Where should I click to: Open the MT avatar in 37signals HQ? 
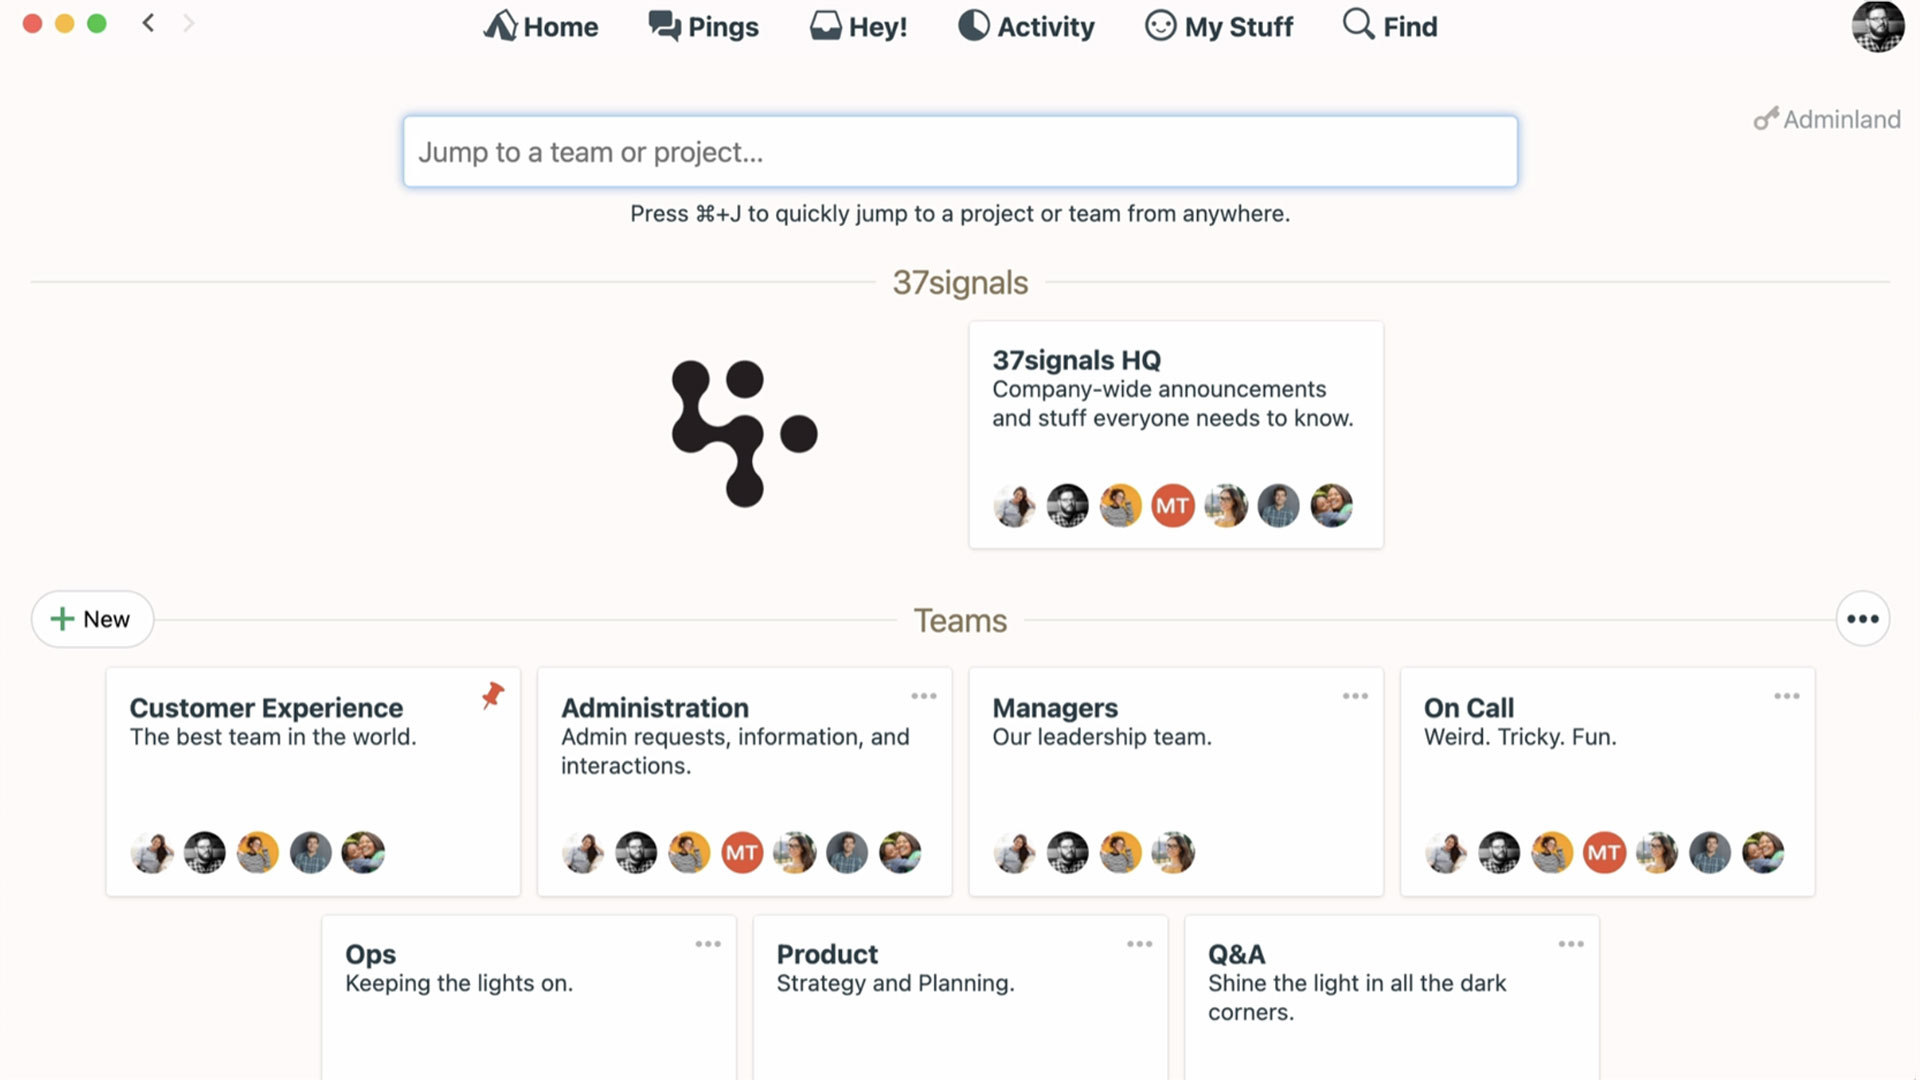1172,506
